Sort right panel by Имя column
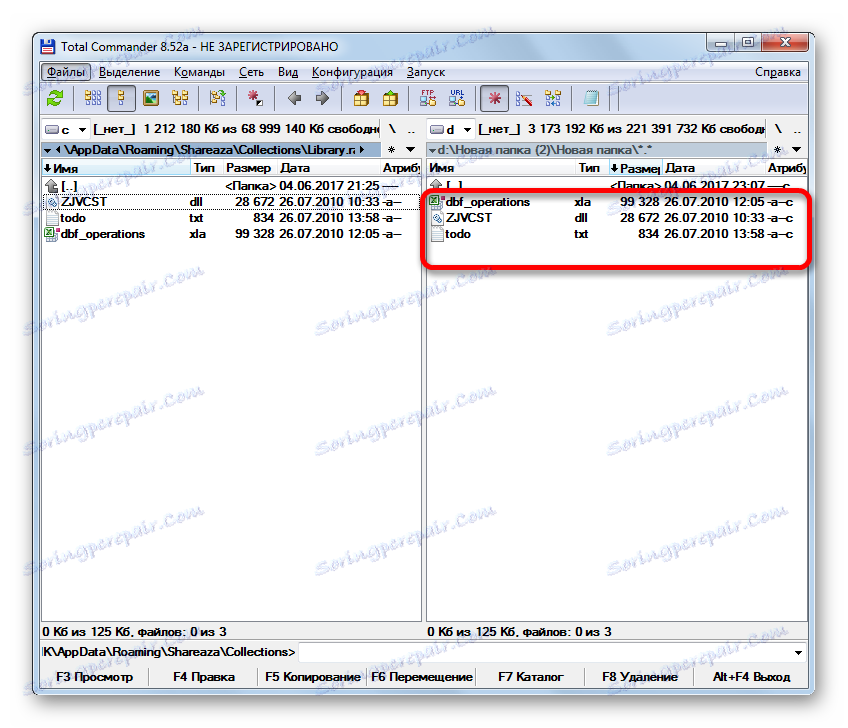 pos(500,168)
